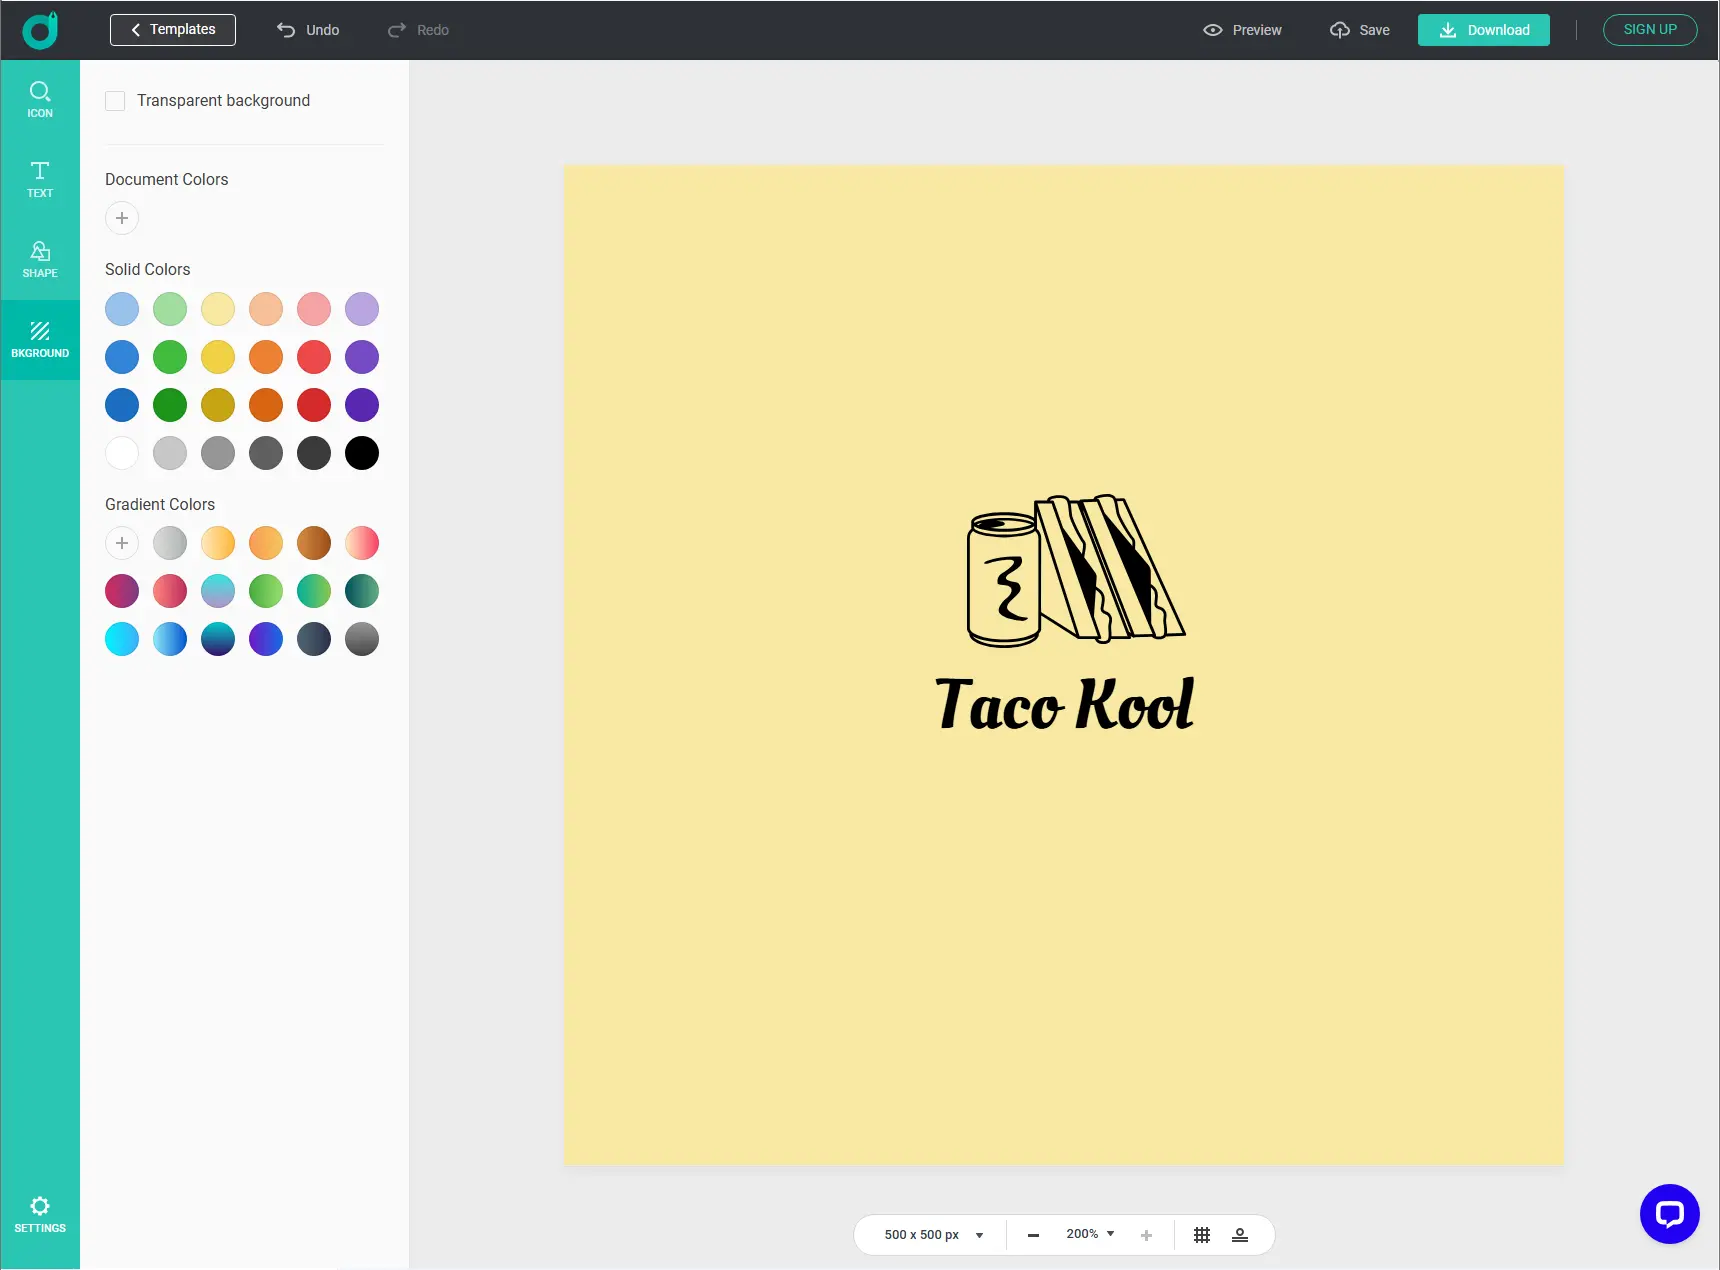
Task: Apply the dark green solid swatch
Action: [170, 405]
